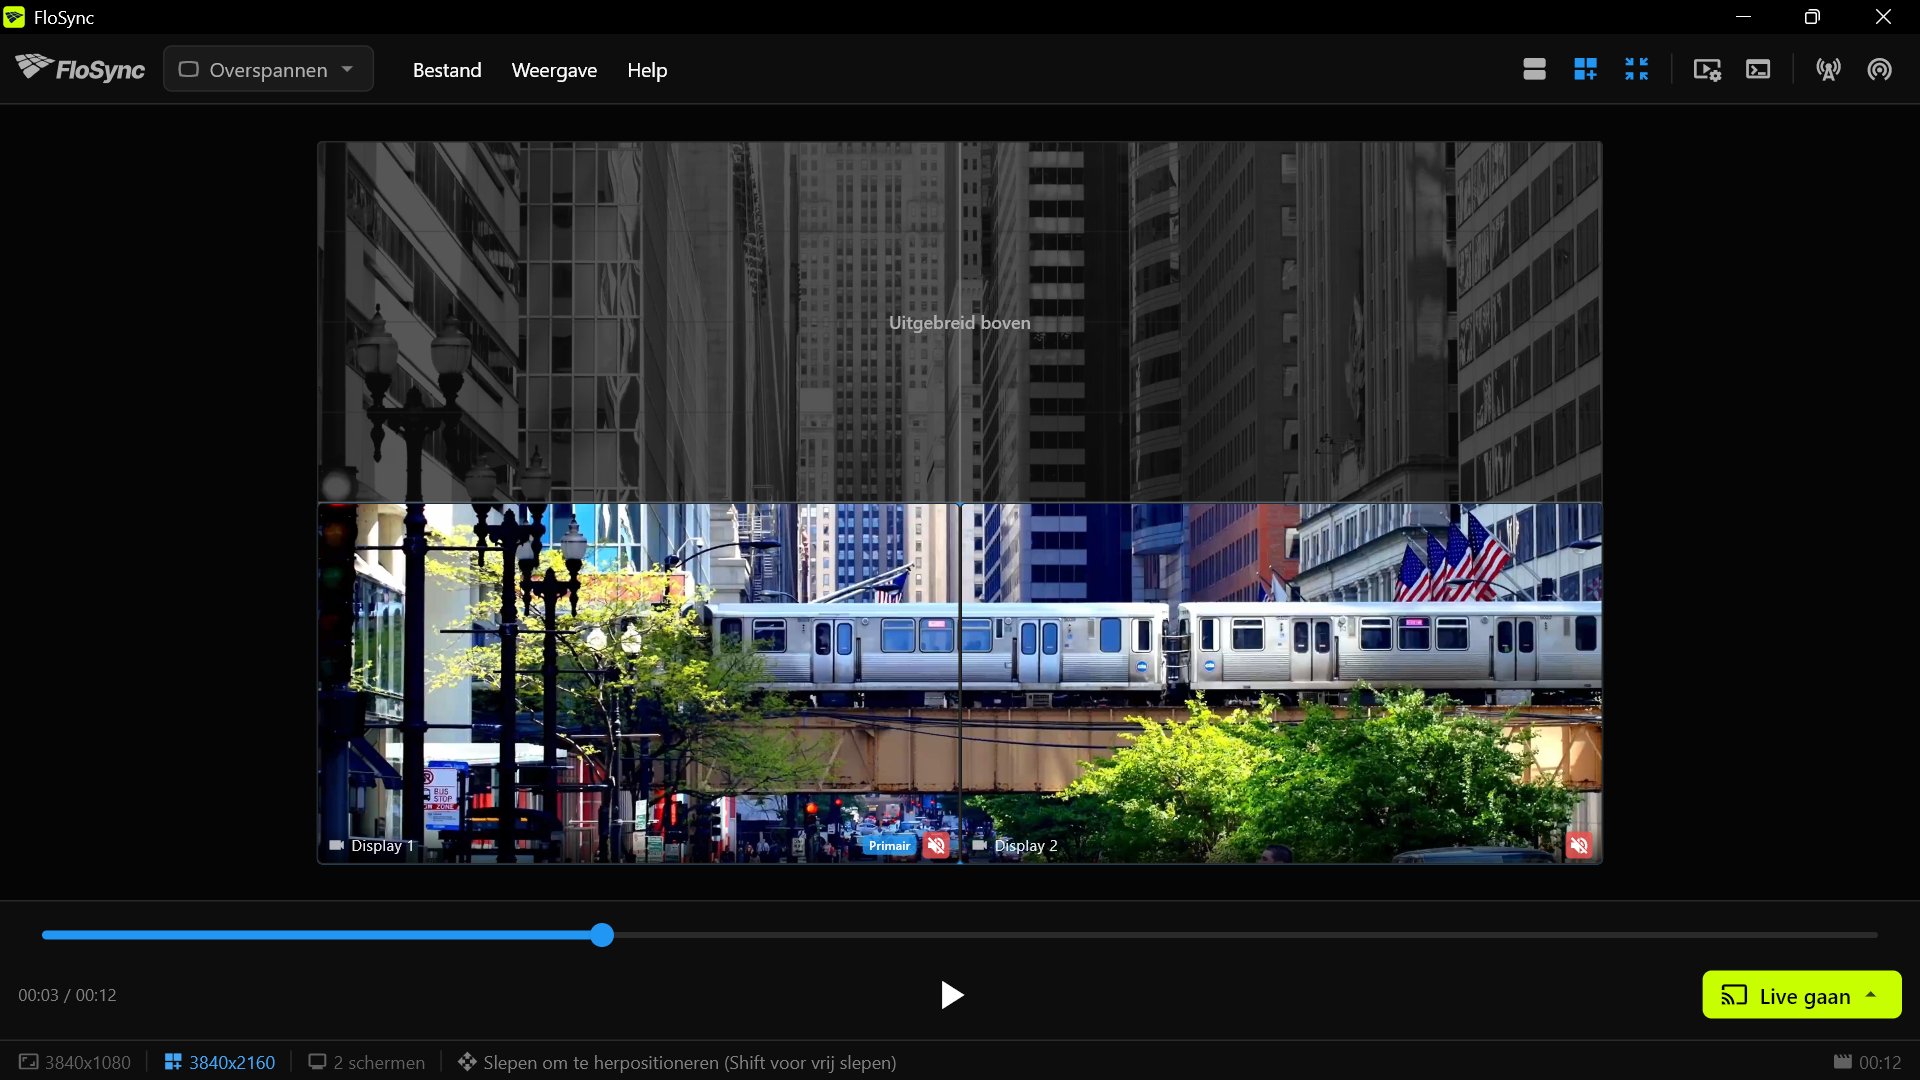Open the Help menu
This screenshot has height=1080, width=1920.
[647, 70]
